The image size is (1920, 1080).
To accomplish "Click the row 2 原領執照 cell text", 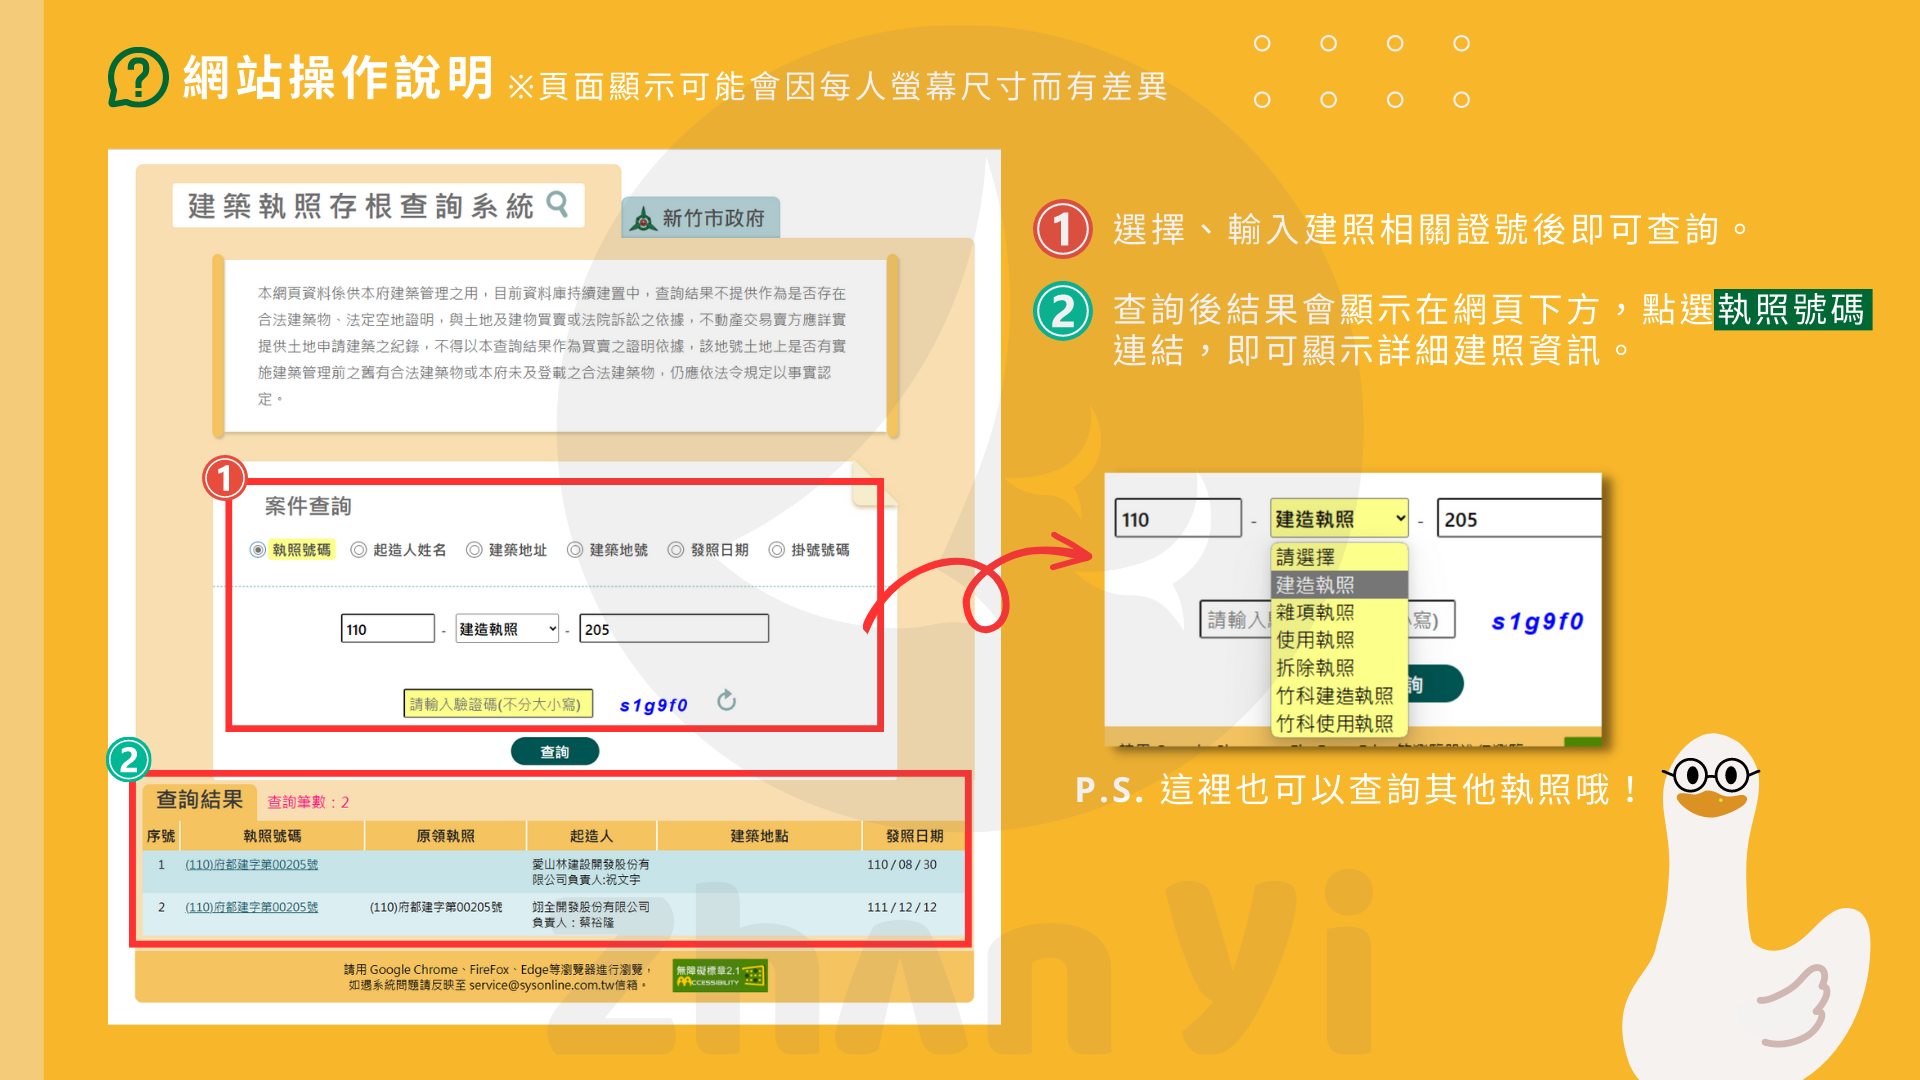I will coord(436,908).
